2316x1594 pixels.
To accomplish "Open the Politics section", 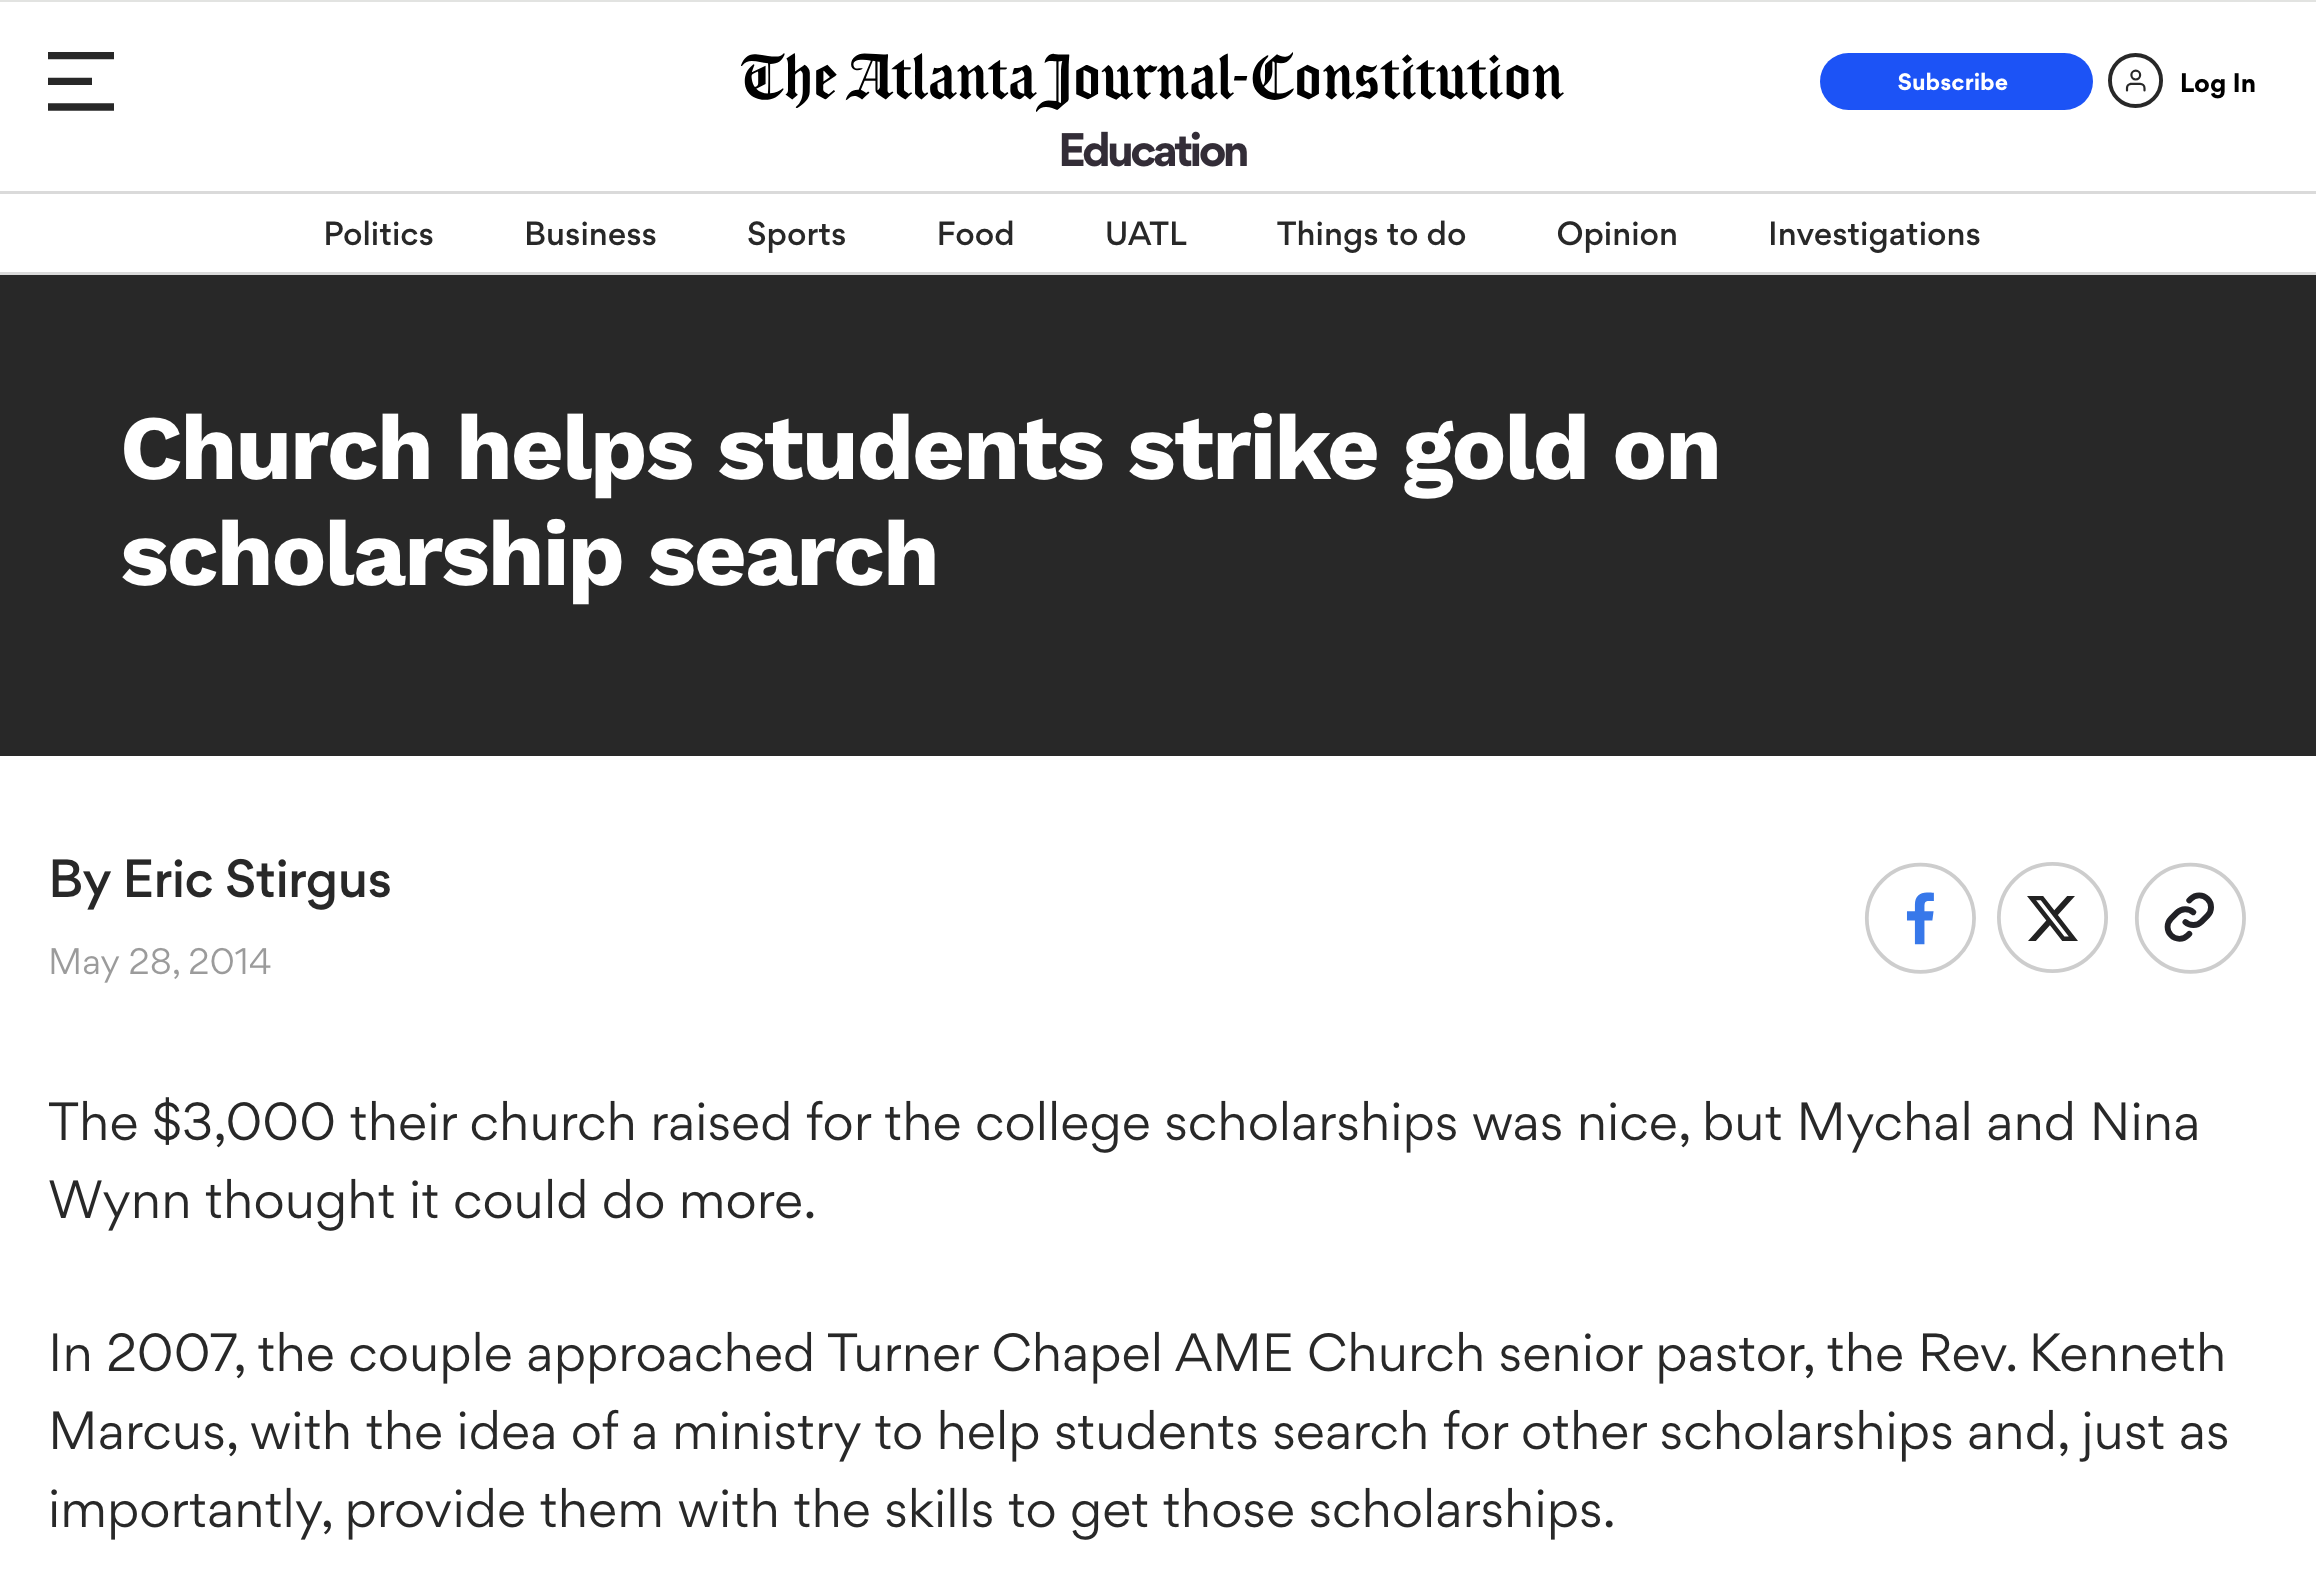I will pos(378,234).
